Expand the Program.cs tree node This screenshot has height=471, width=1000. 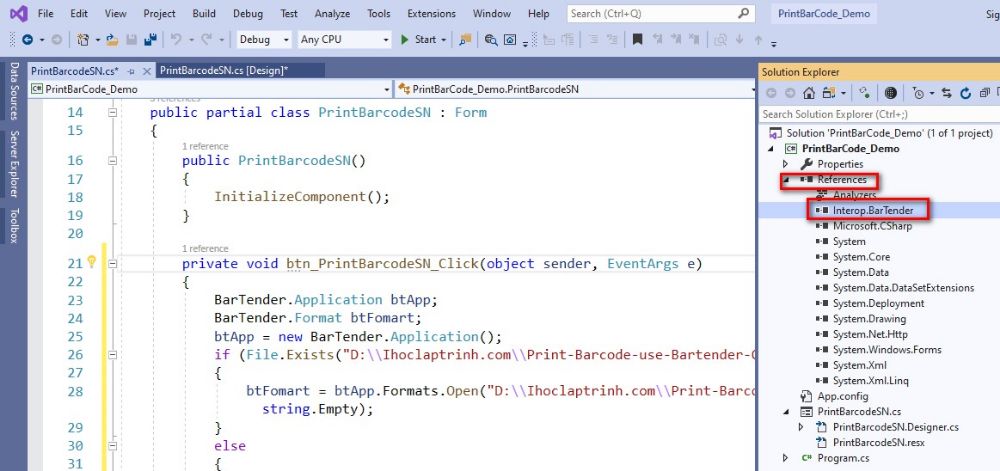(786, 458)
